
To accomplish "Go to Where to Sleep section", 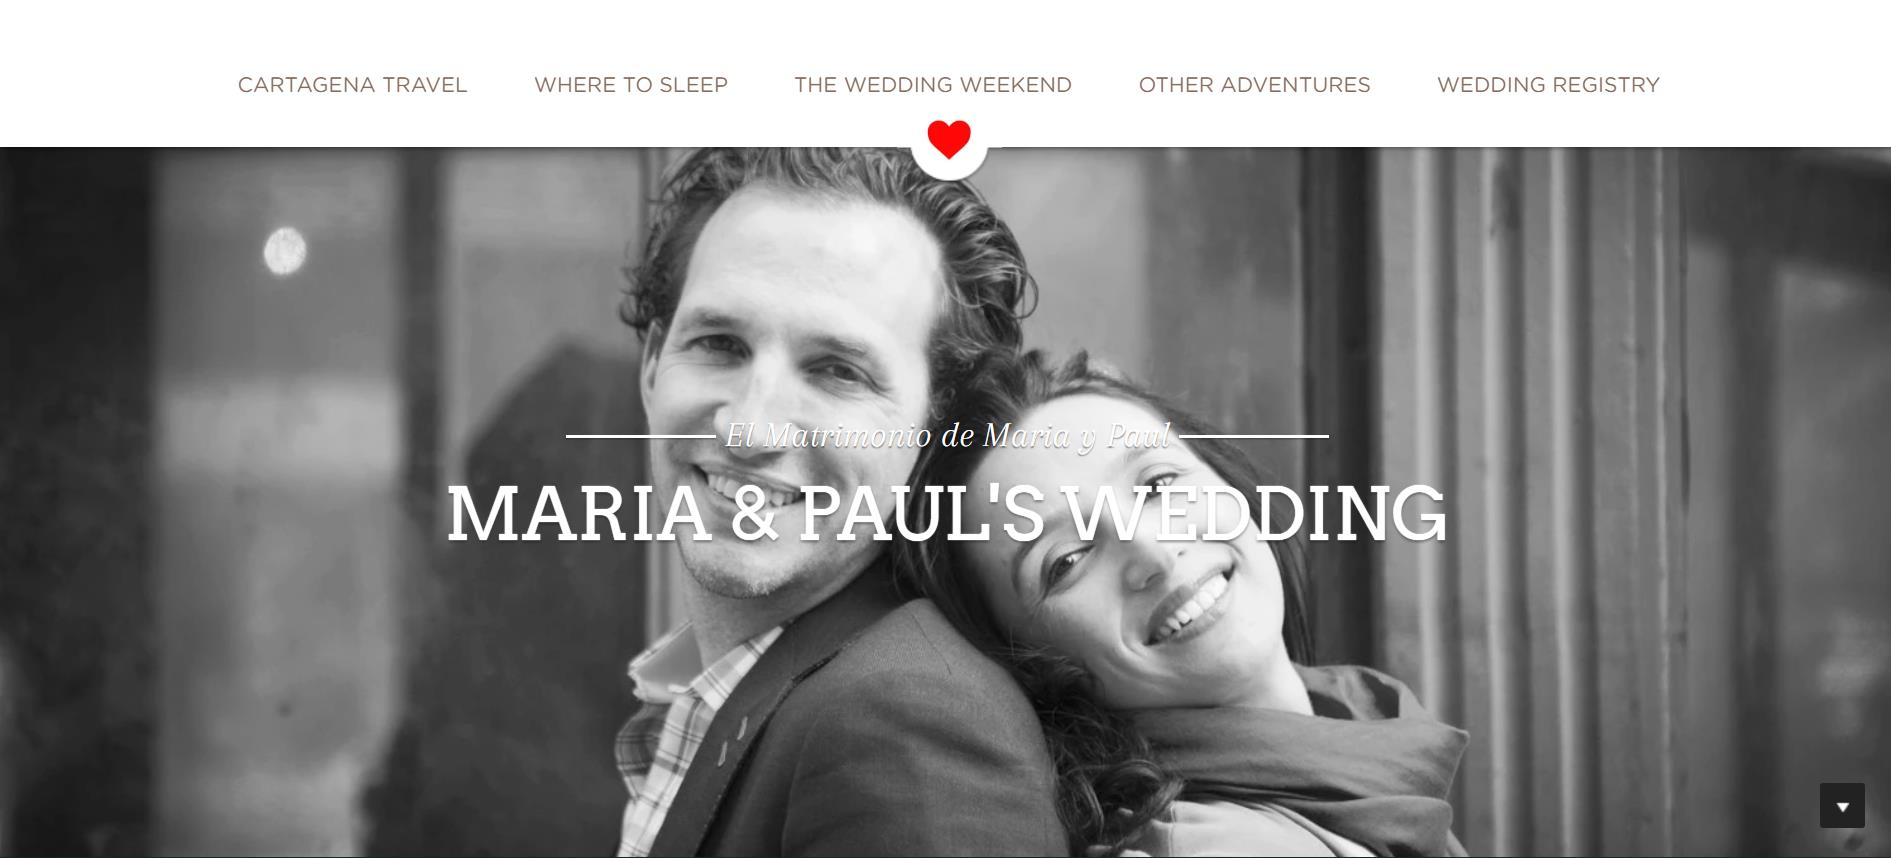I will pyautogui.click(x=631, y=85).
